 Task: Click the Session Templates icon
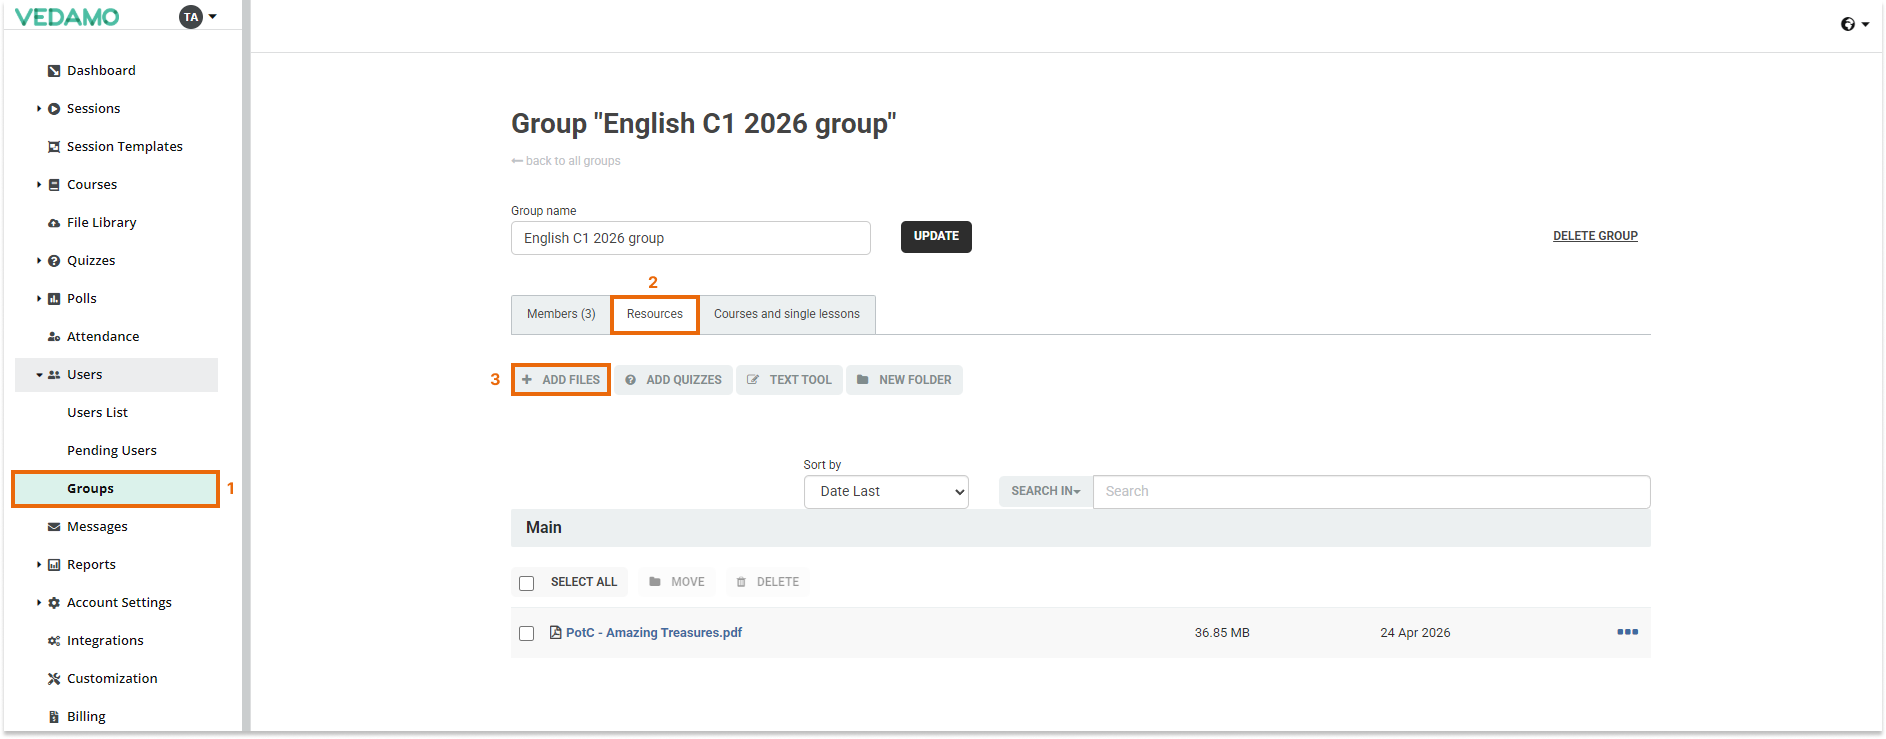tap(54, 147)
